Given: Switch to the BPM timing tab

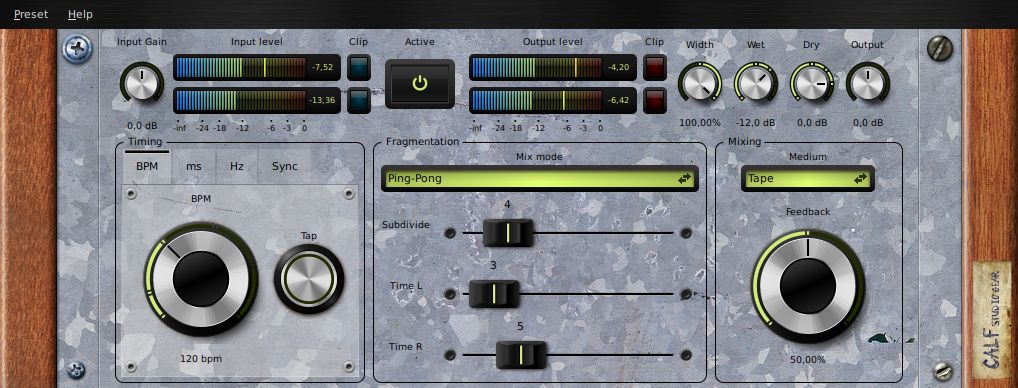Looking at the screenshot, I should pos(147,166).
